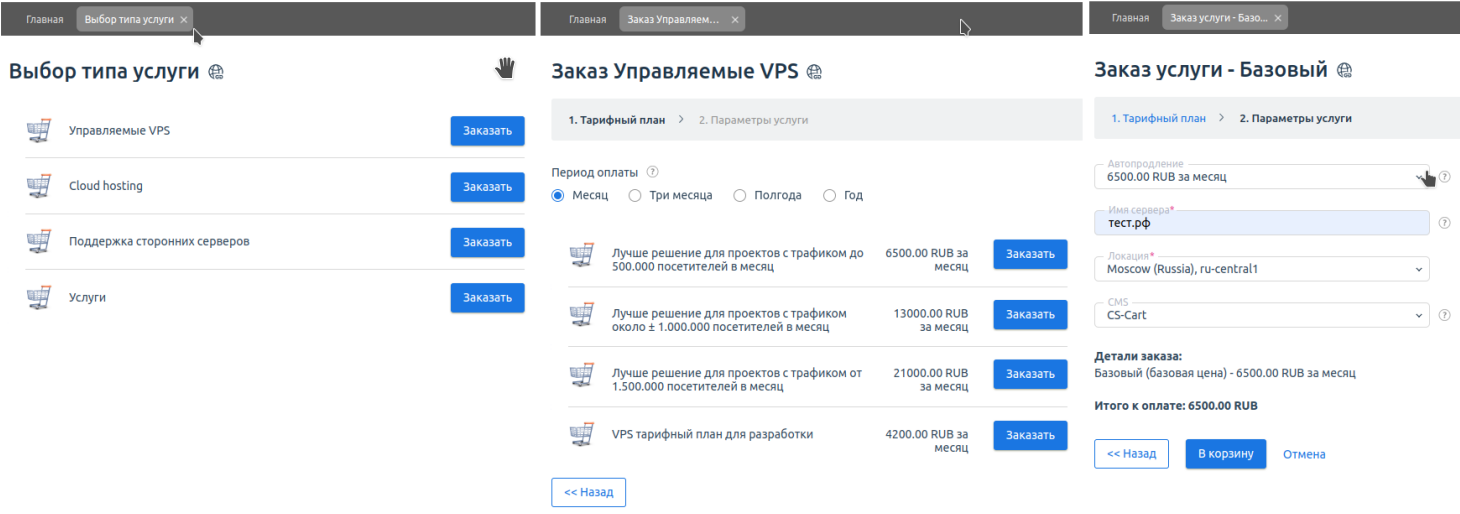The image size is (1460, 514).
Task: Click cart icon beside 6500.00 RUB tariff plan
Action: [x=581, y=255]
